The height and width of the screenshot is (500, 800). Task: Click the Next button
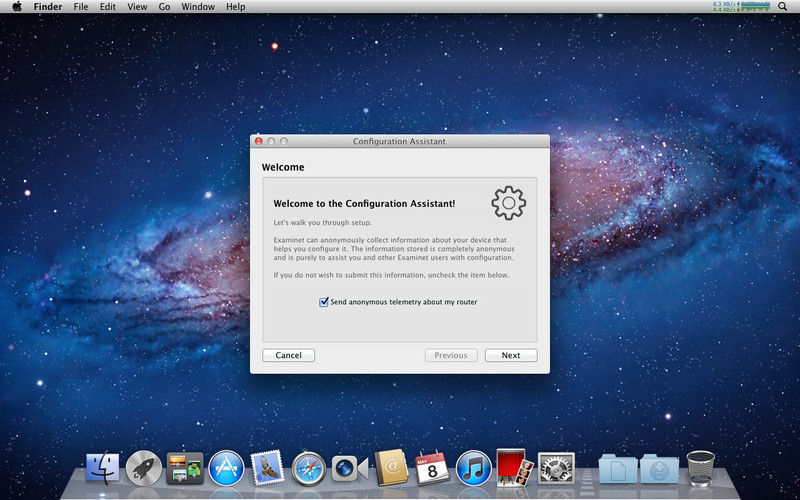(510, 355)
